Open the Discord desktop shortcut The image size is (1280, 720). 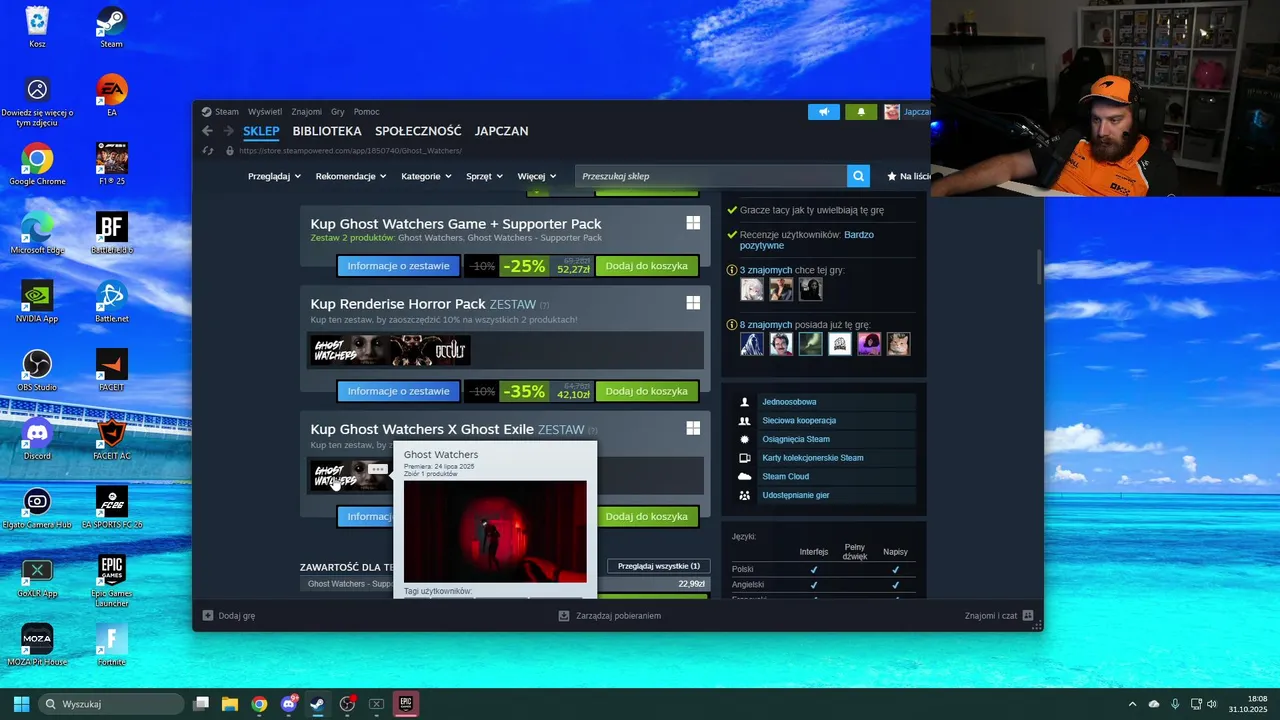(x=37, y=438)
